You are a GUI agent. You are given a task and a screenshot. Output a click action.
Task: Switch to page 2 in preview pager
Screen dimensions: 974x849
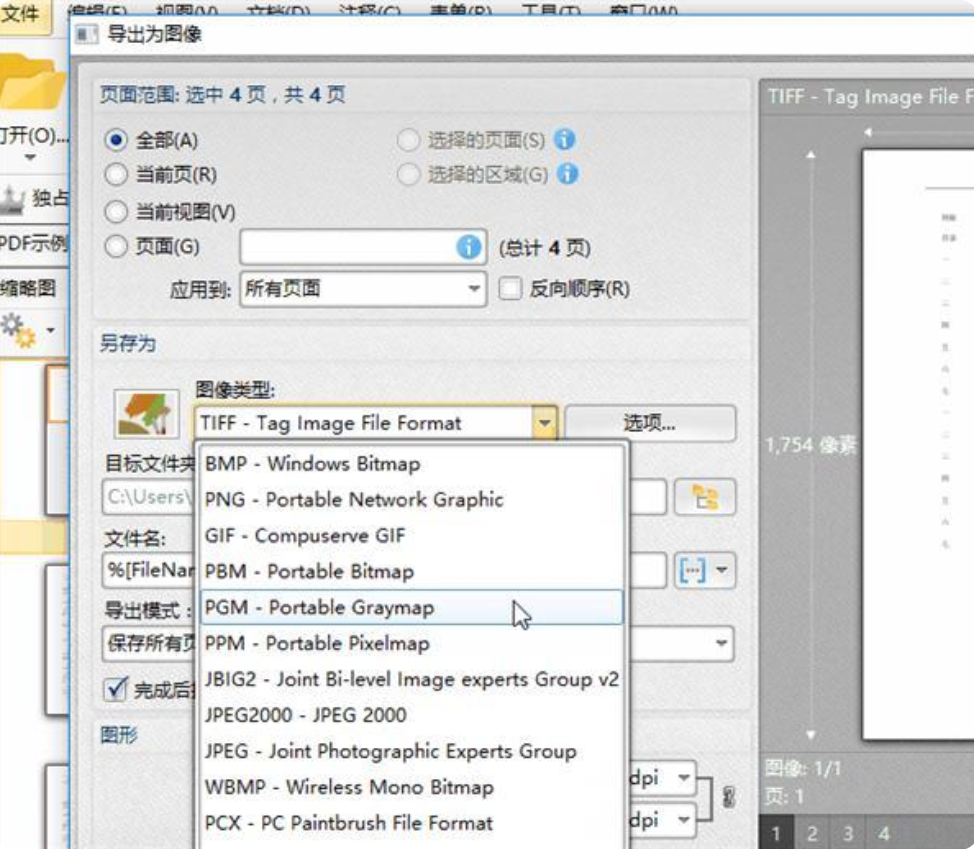pyautogui.click(x=812, y=833)
